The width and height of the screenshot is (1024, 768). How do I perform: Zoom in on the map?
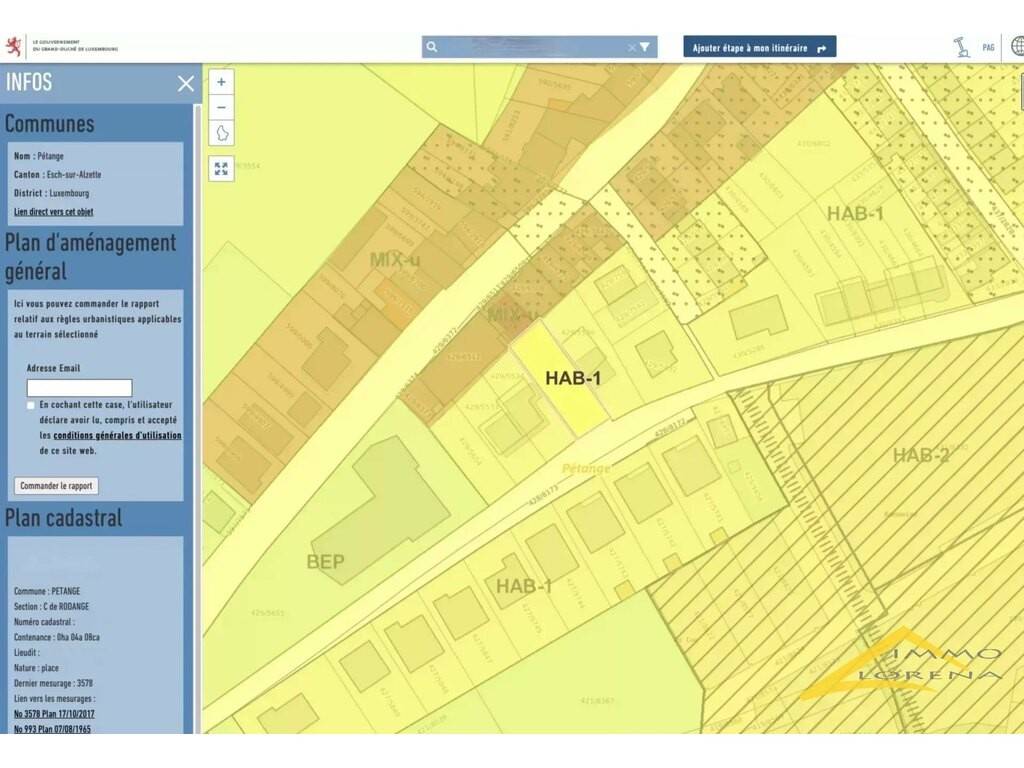coord(221,82)
